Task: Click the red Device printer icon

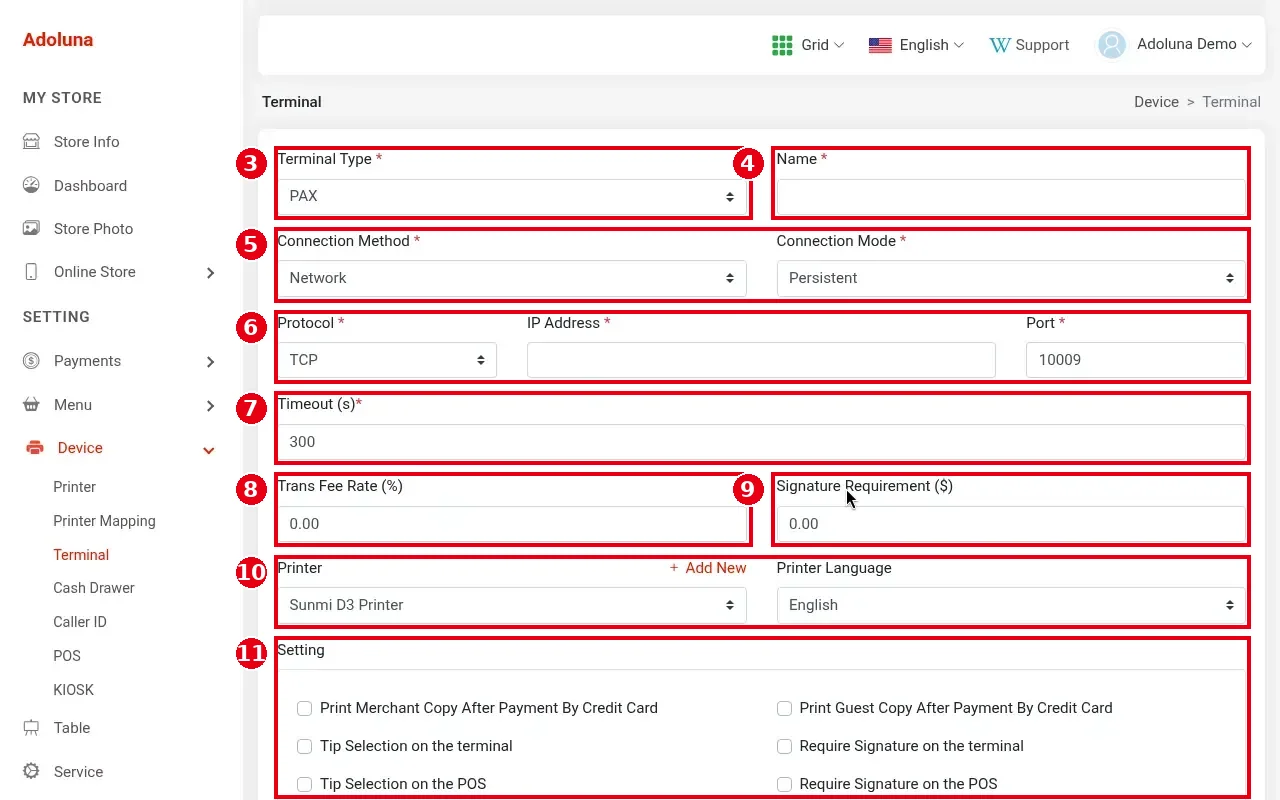Action: (35, 448)
